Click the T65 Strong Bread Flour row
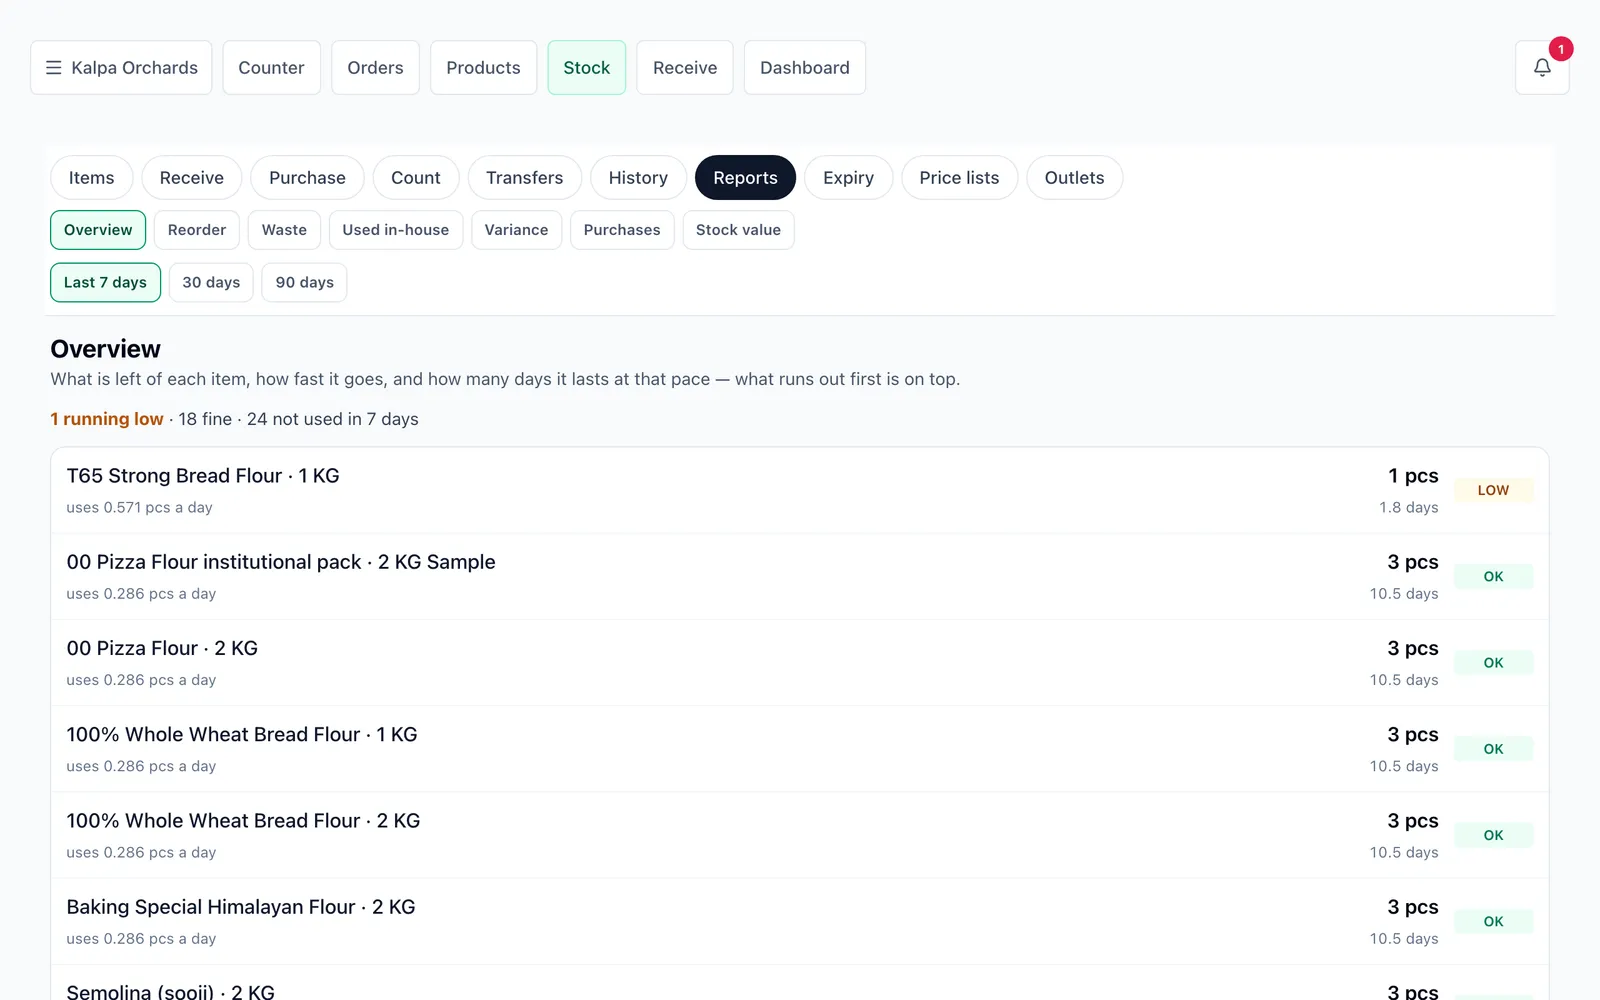This screenshot has height=1000, width=1600. click(799, 490)
